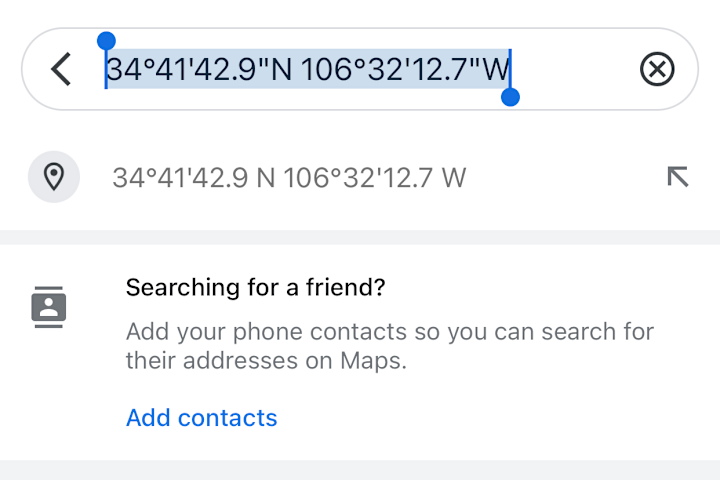Clear the search field with the circled X
Screen dimensions: 720x480
point(657,69)
